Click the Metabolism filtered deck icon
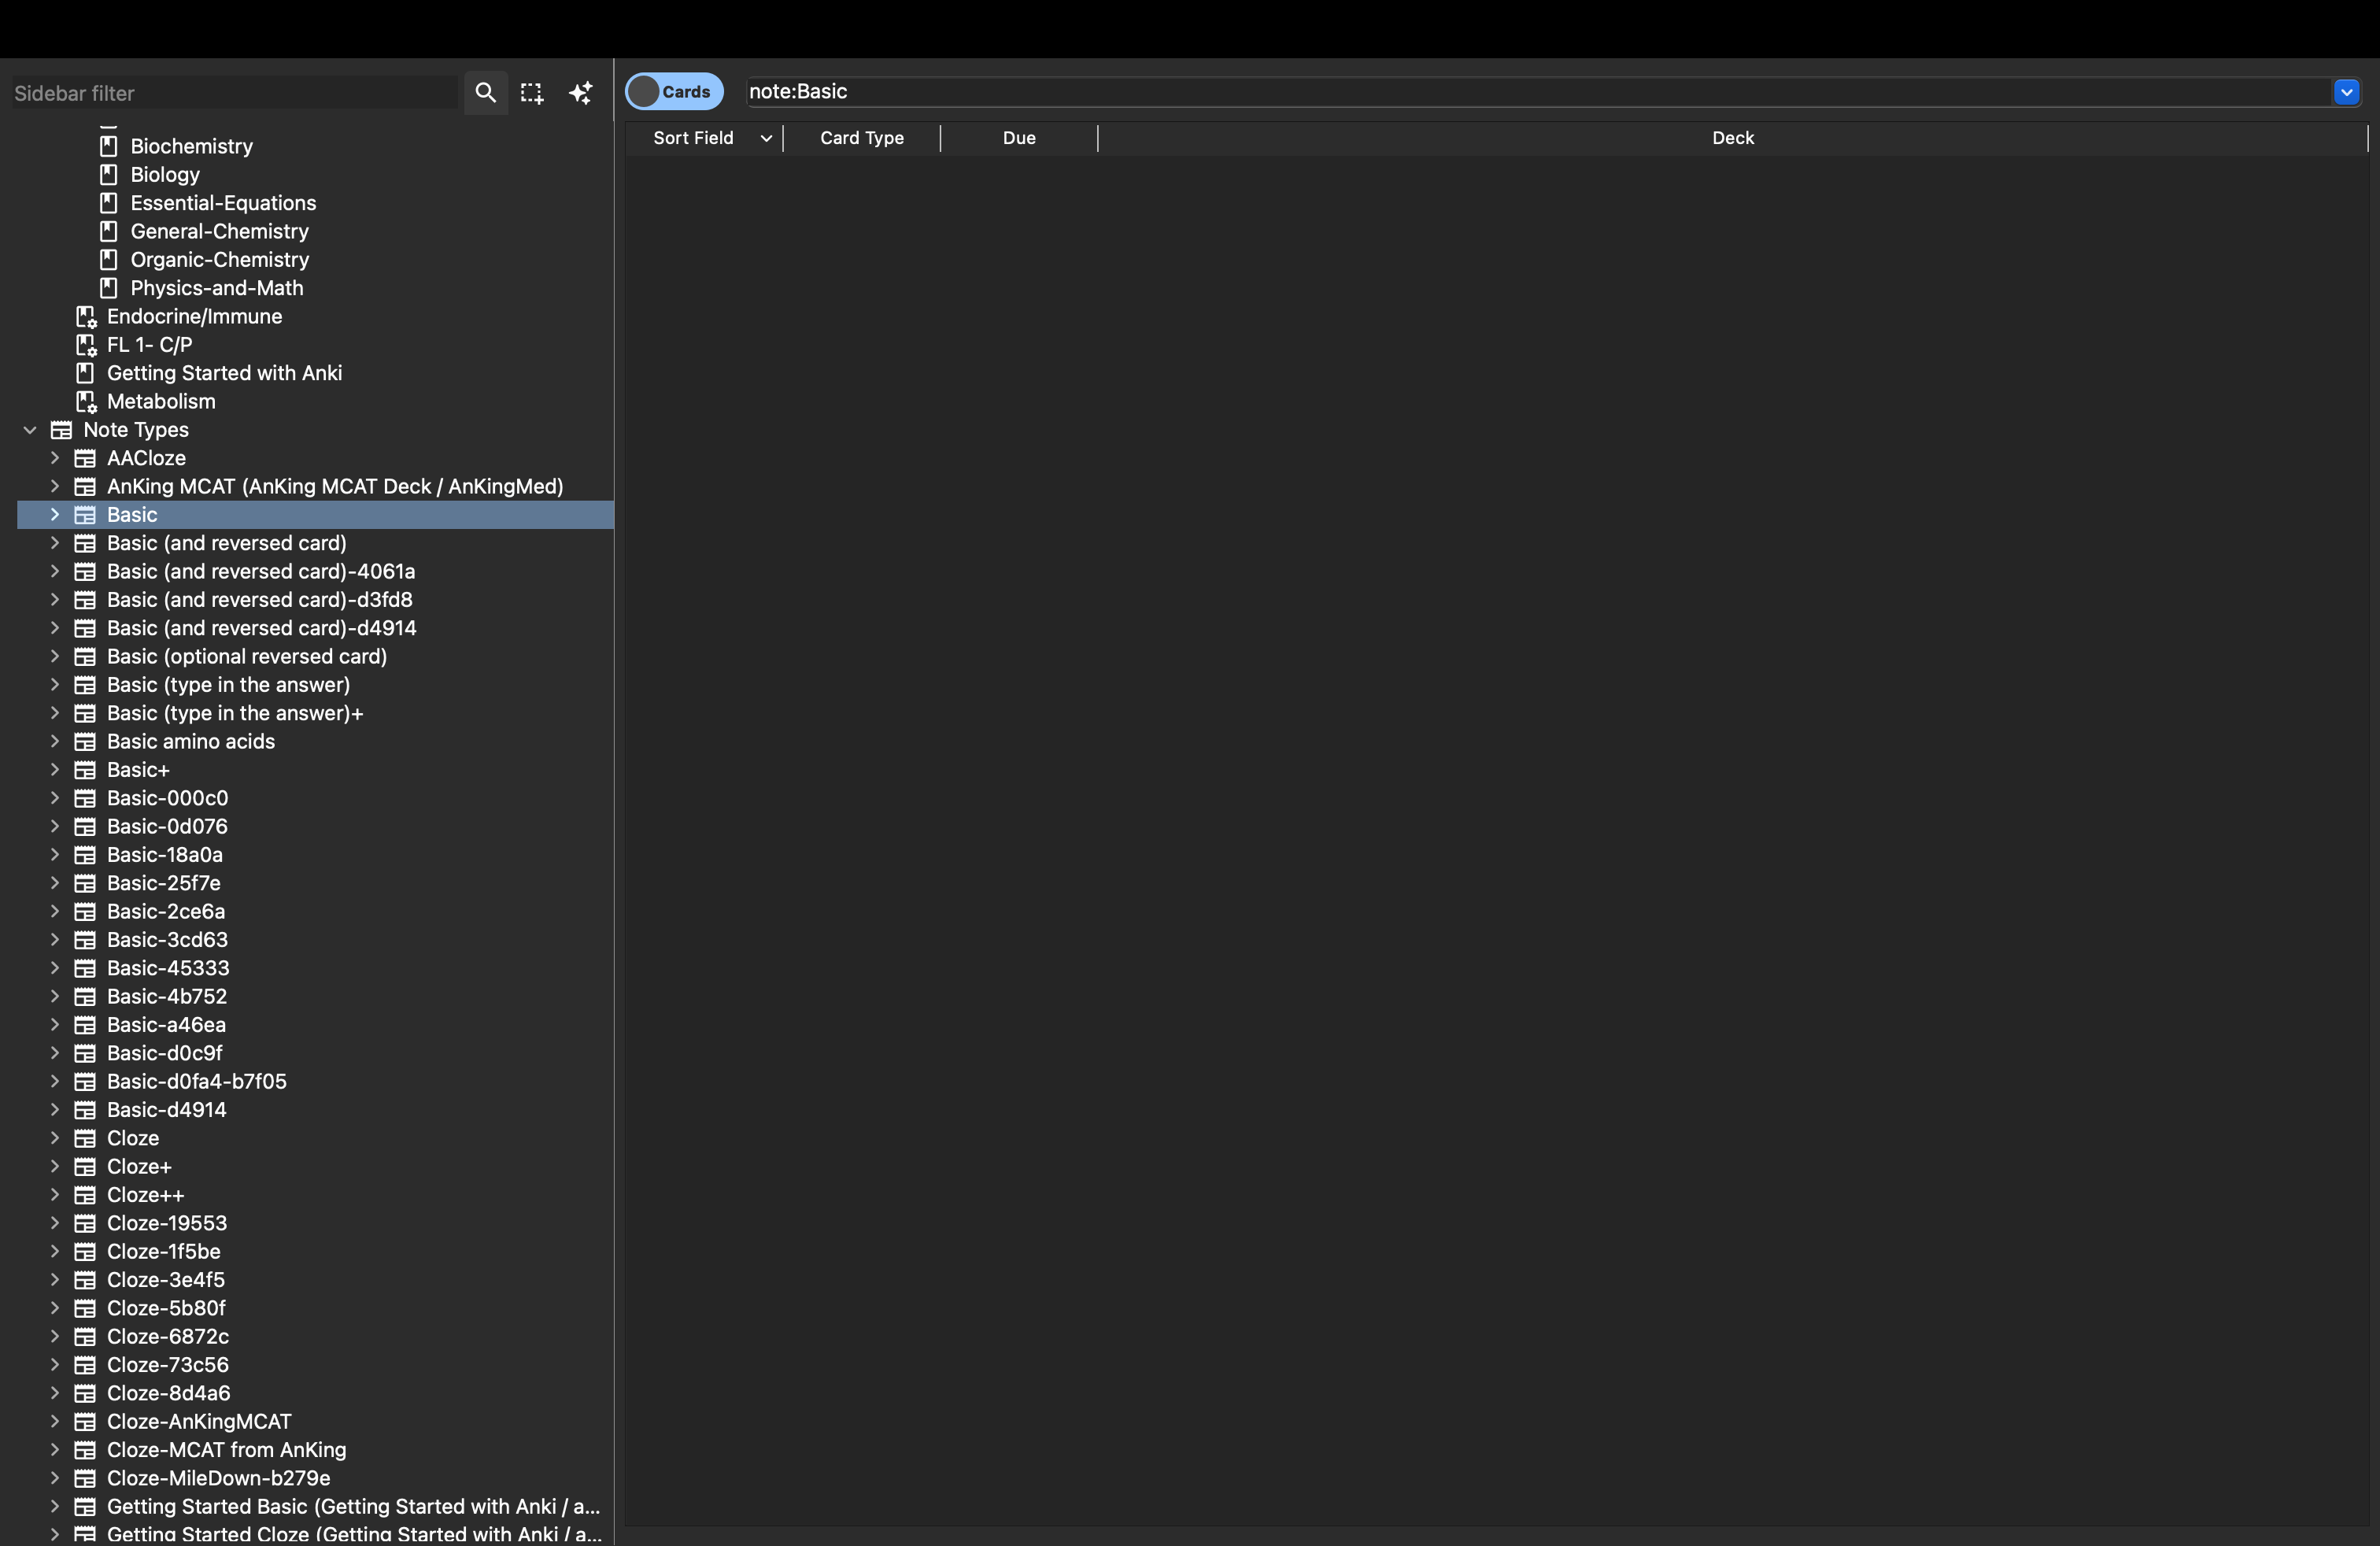 (x=86, y=401)
